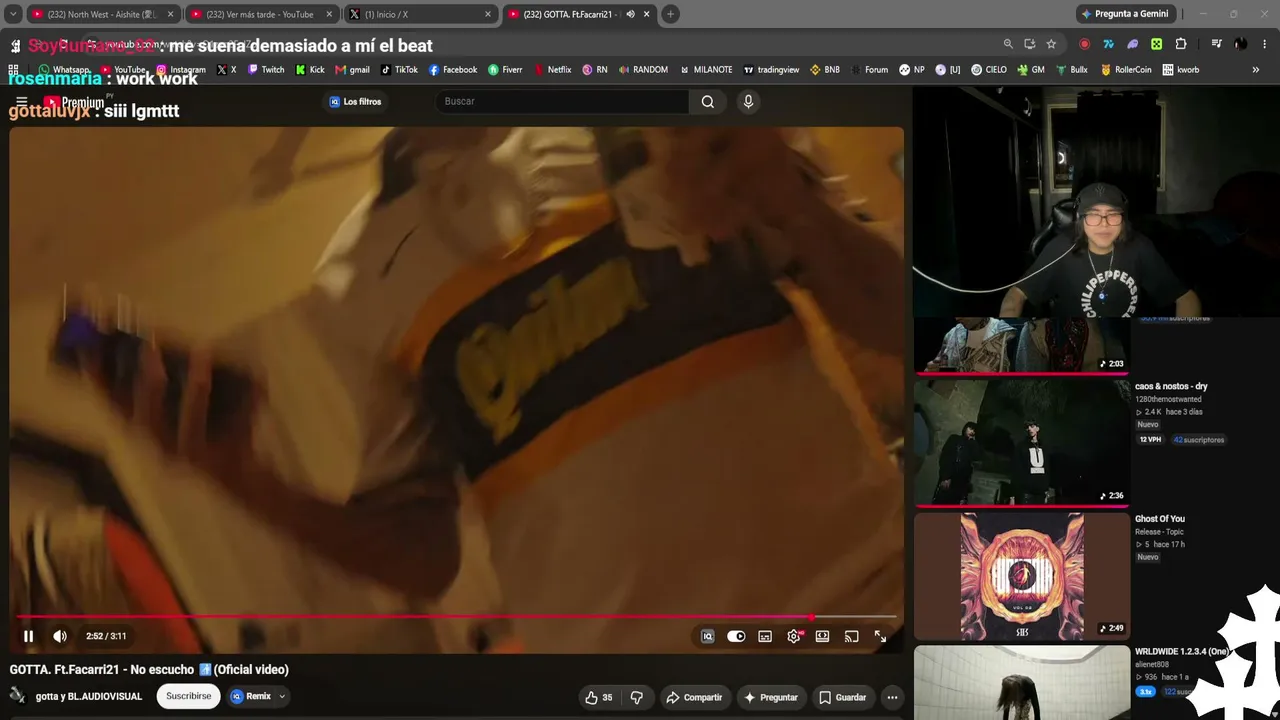Open the Ghost Of You video thumbnail
This screenshot has height=720, width=1280.
click(1022, 576)
